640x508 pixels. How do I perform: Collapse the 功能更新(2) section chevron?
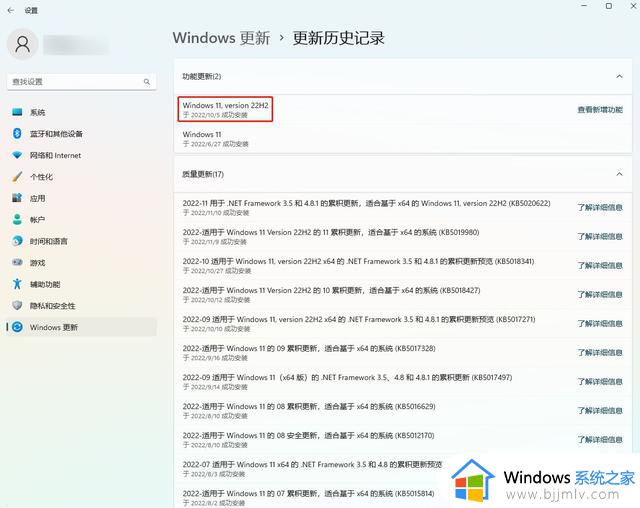coord(619,76)
